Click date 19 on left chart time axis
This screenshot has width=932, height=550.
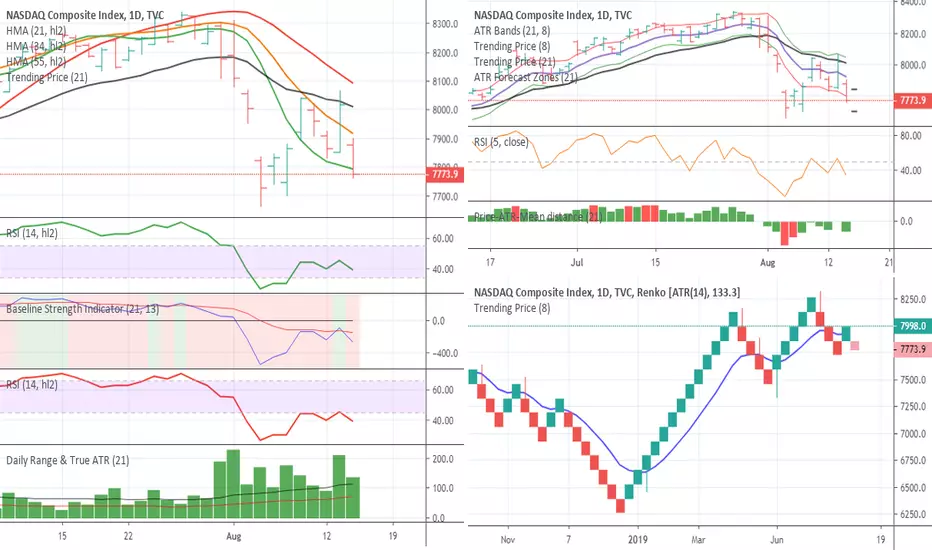click(392, 536)
